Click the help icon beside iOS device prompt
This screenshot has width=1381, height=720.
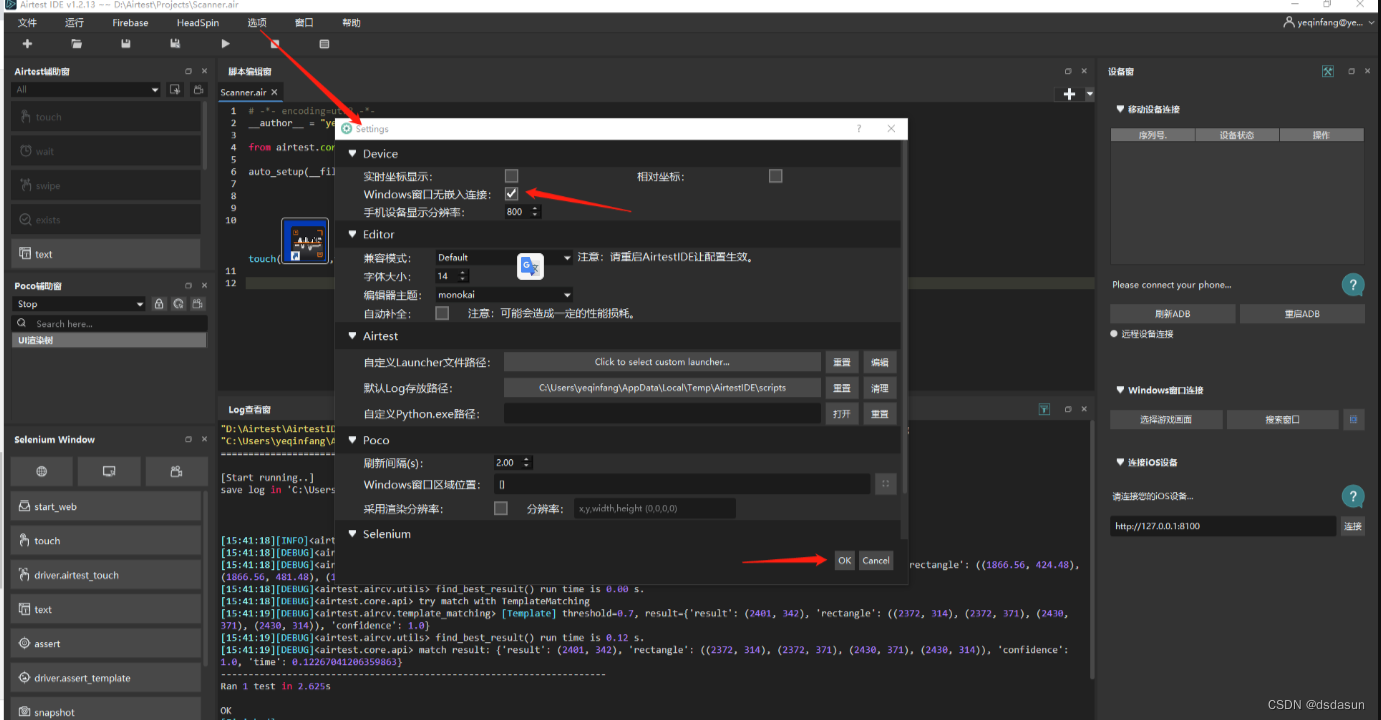[1352, 496]
